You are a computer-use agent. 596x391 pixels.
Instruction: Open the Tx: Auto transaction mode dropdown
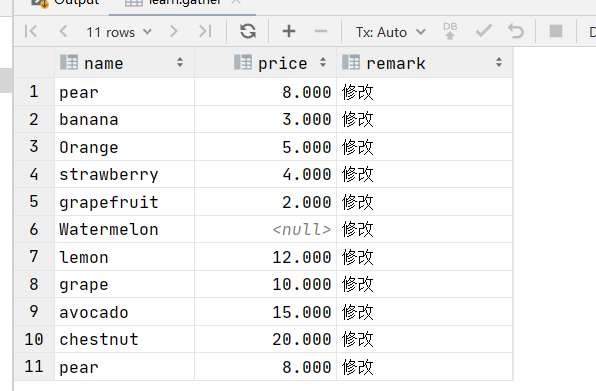(x=391, y=32)
